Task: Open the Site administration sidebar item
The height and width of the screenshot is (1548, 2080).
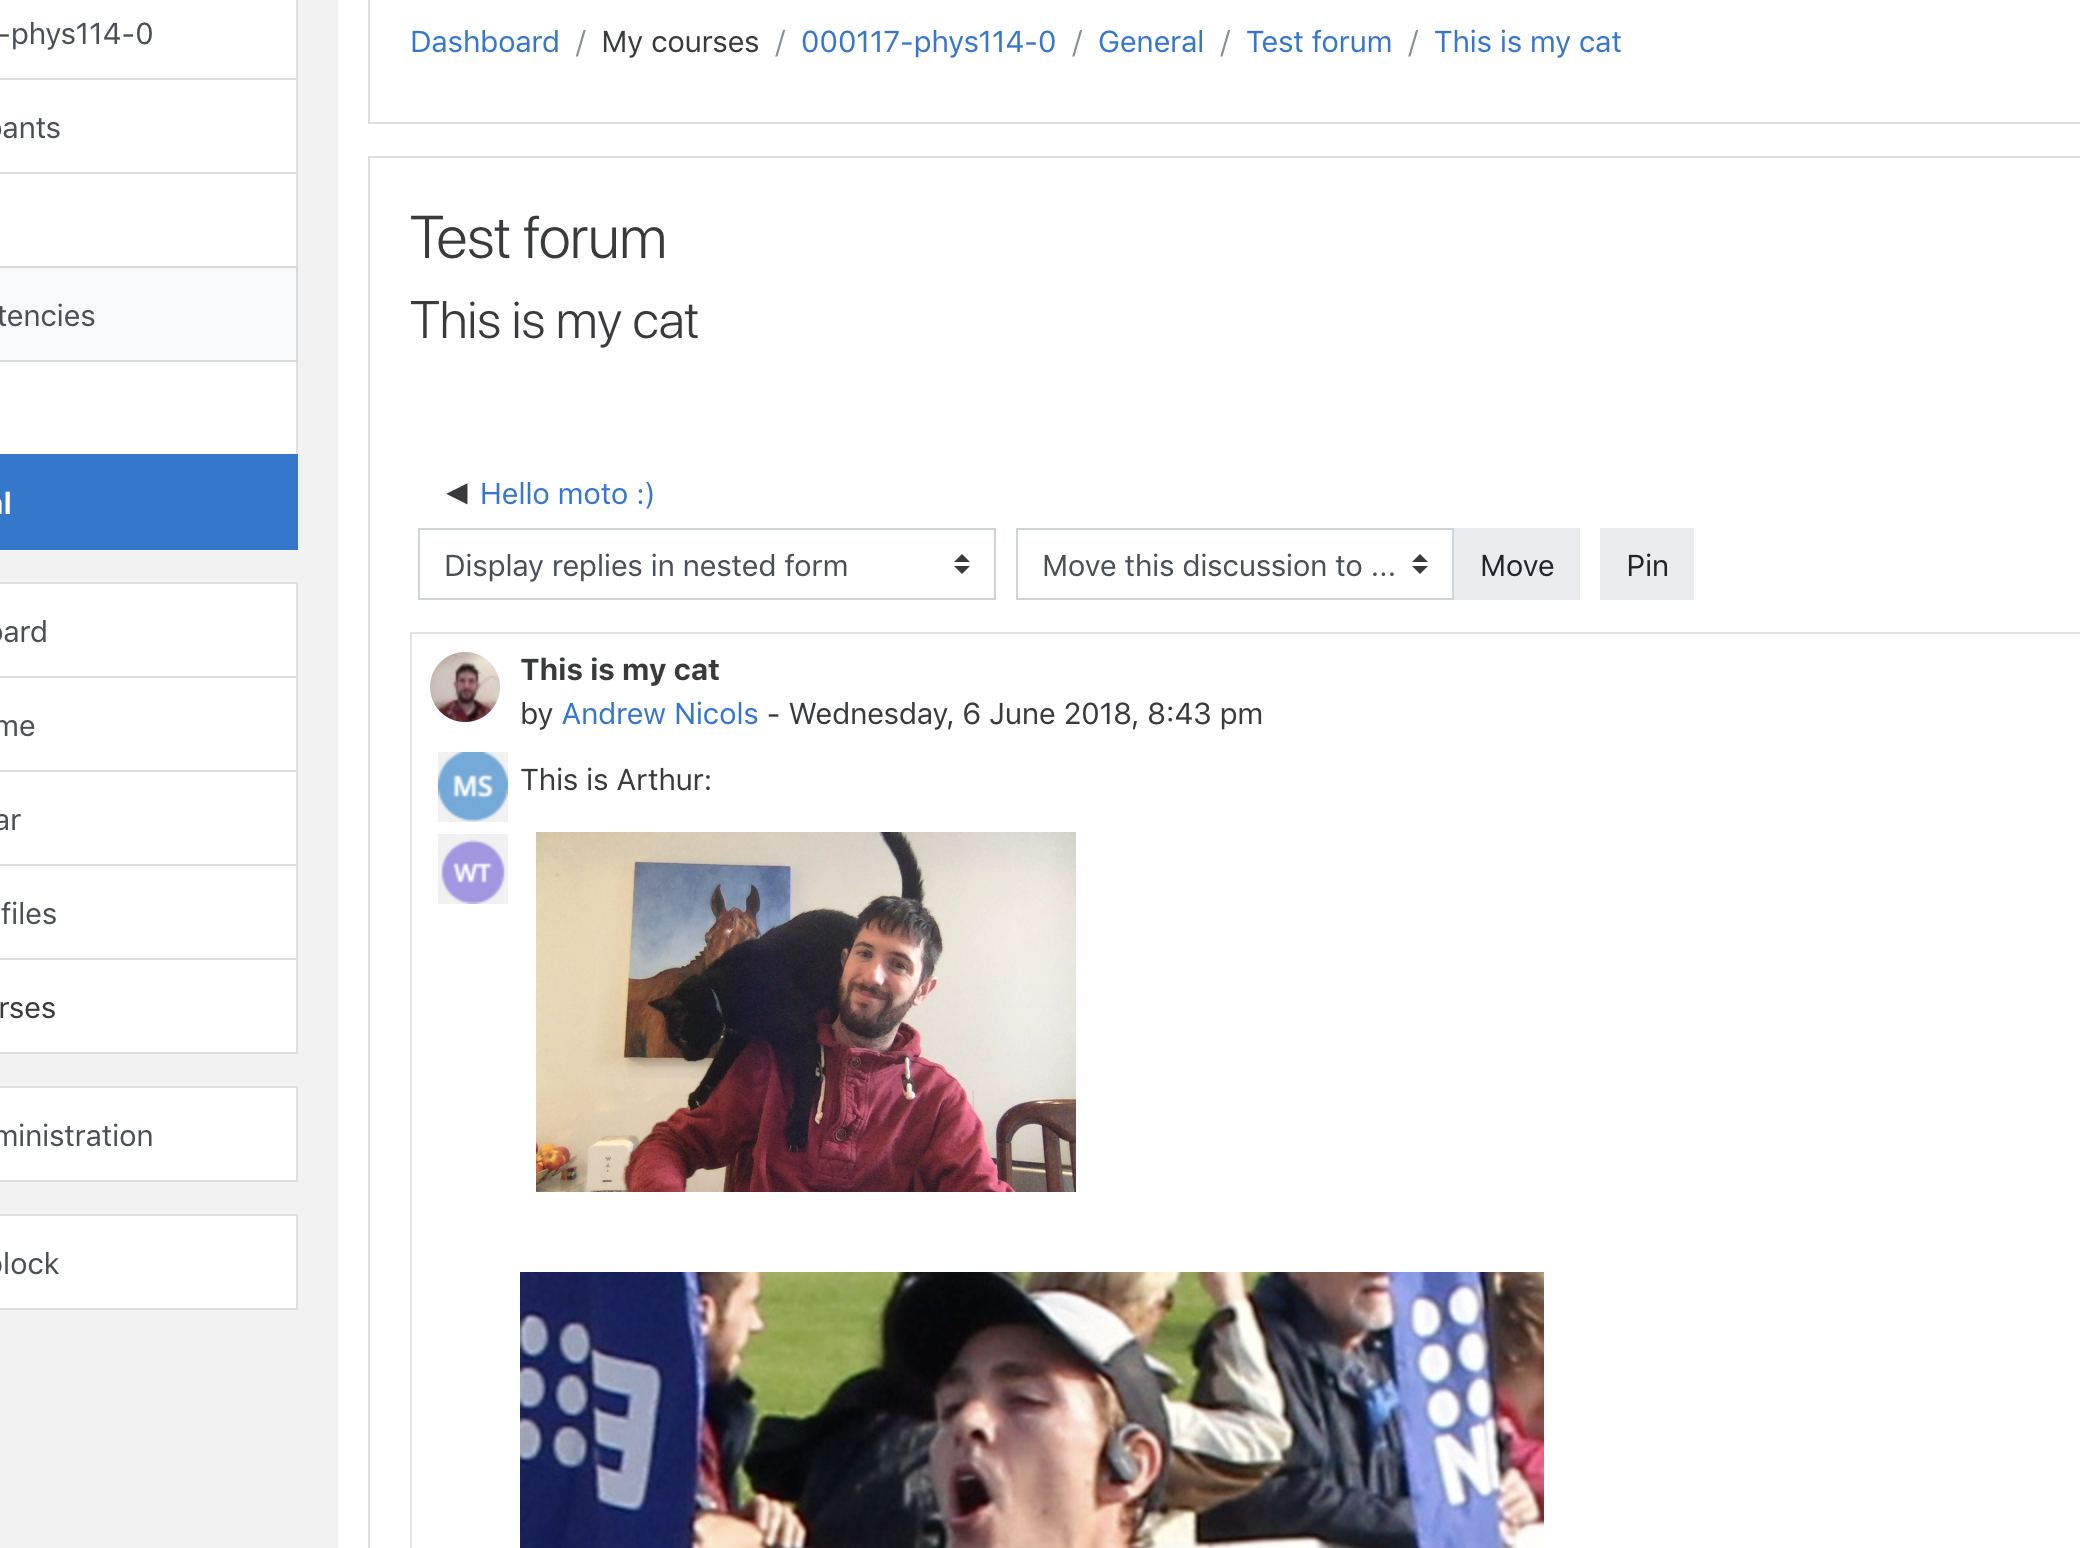Action: click(148, 1135)
